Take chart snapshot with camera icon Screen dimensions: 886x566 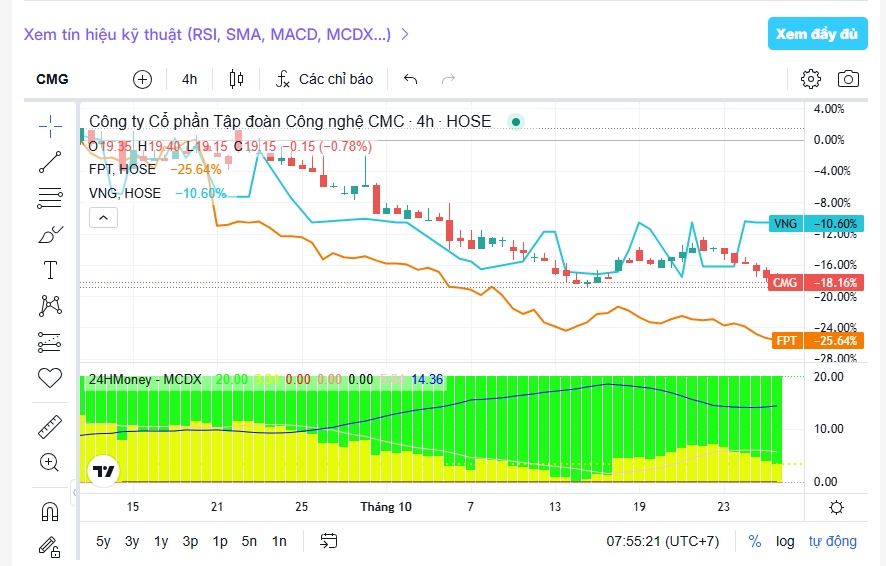(848, 79)
